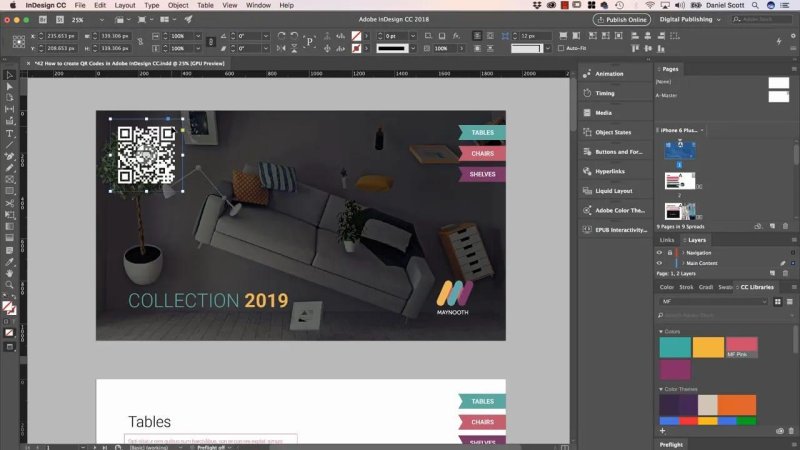
Task: Select the Direct Selection tool
Action: coord(9,86)
